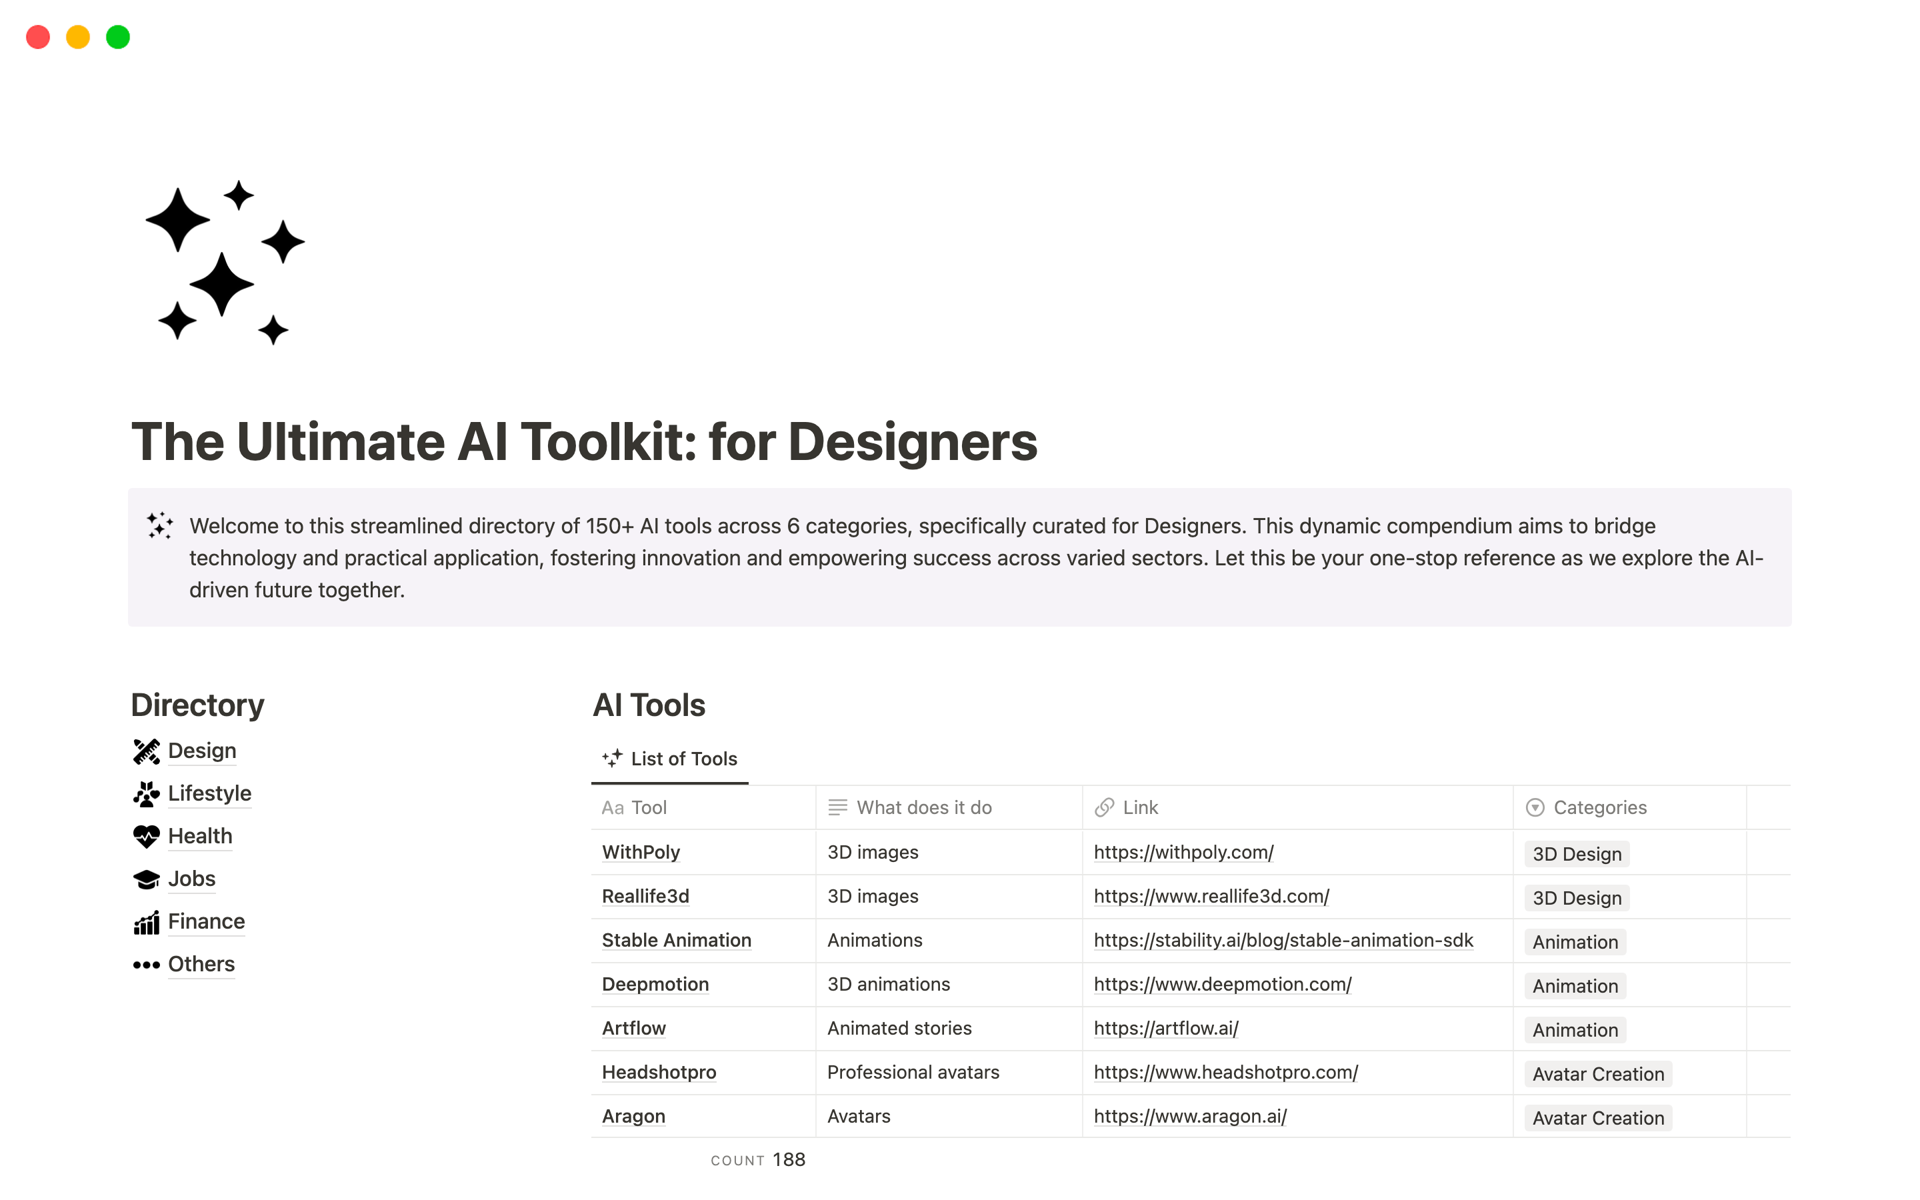Click the AI Tools sparkle icon
Screen dimensions: 1920x1200
(x=612, y=758)
